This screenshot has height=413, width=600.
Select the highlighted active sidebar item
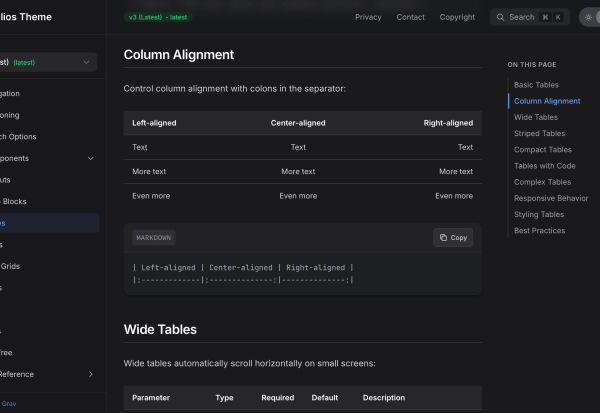tap(49, 223)
